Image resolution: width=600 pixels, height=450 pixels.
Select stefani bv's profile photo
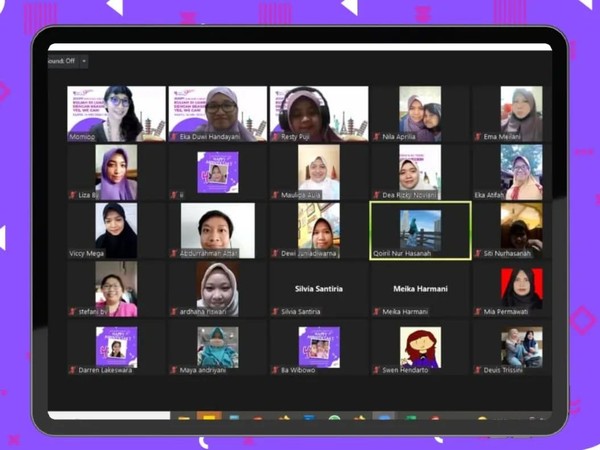(x=116, y=289)
